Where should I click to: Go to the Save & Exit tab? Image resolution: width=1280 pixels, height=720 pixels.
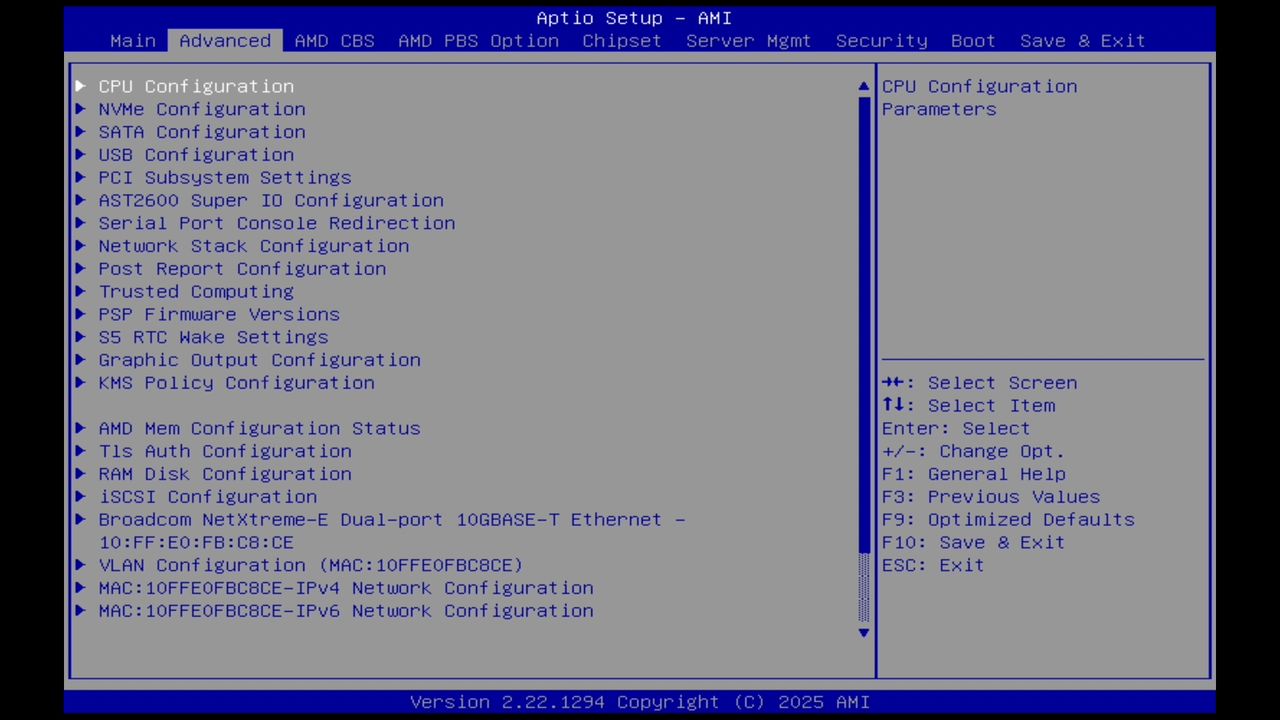[1082, 41]
